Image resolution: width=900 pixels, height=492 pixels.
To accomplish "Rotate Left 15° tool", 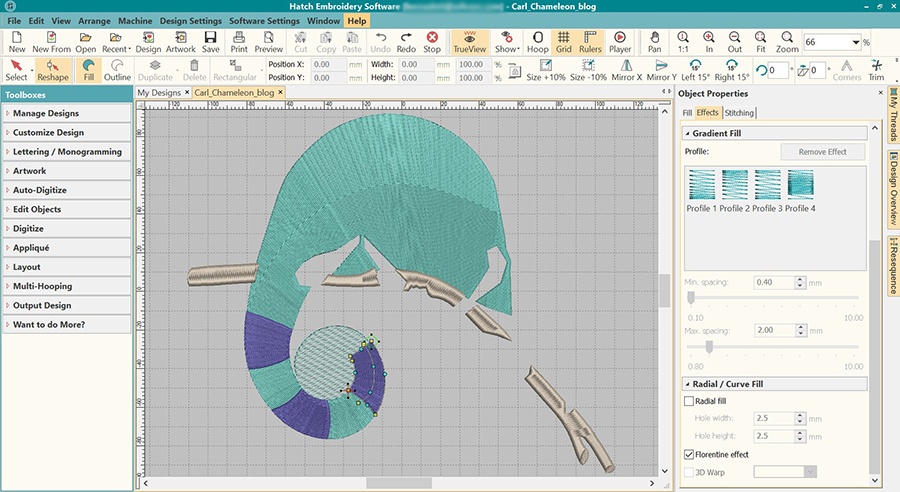I will 696,70.
